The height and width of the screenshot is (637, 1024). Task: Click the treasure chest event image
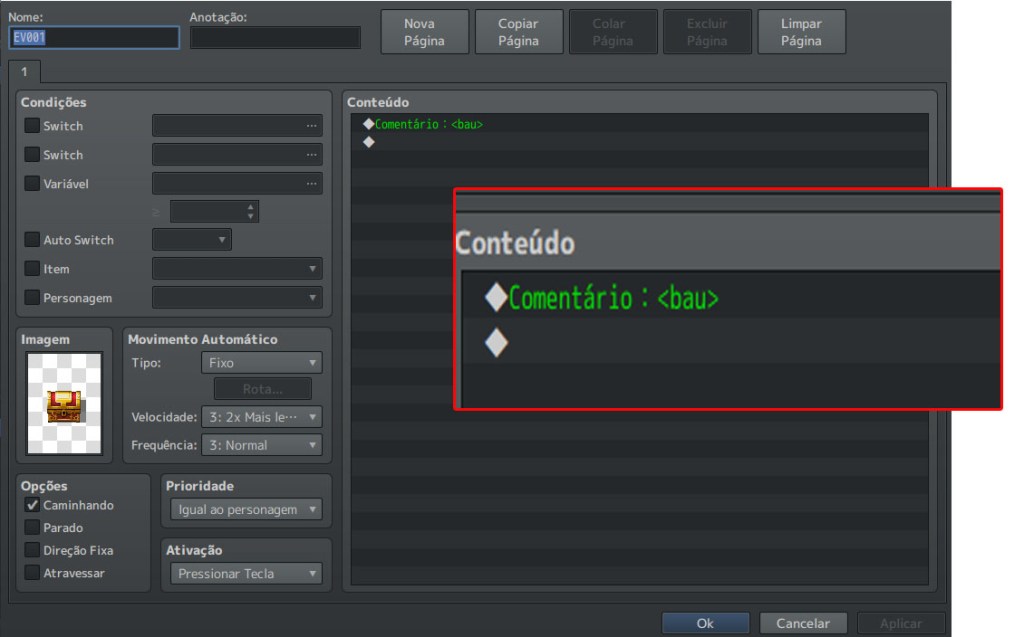click(x=64, y=403)
